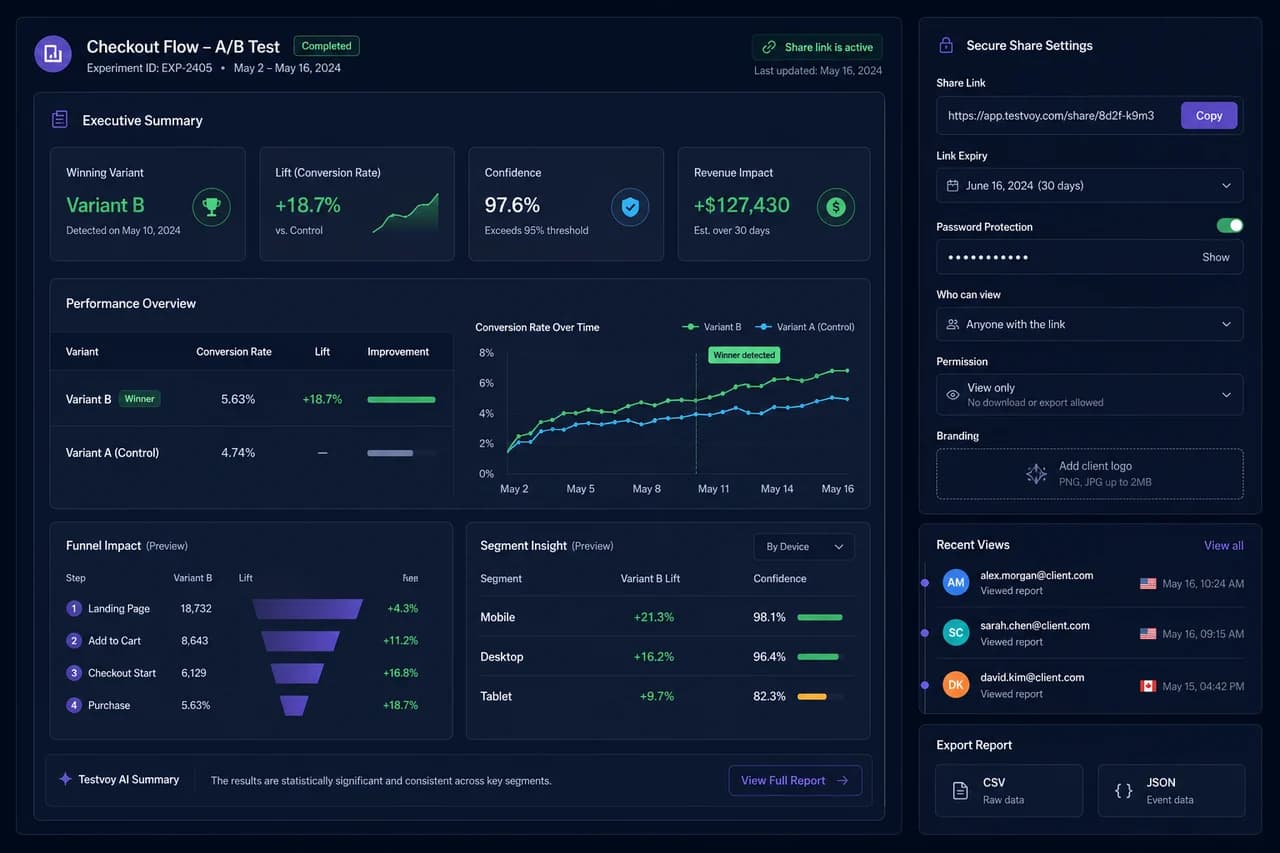This screenshot has width=1280, height=853.
Task: Click sarah.chen@client.com in Recent Views
Action: [x=1035, y=626]
